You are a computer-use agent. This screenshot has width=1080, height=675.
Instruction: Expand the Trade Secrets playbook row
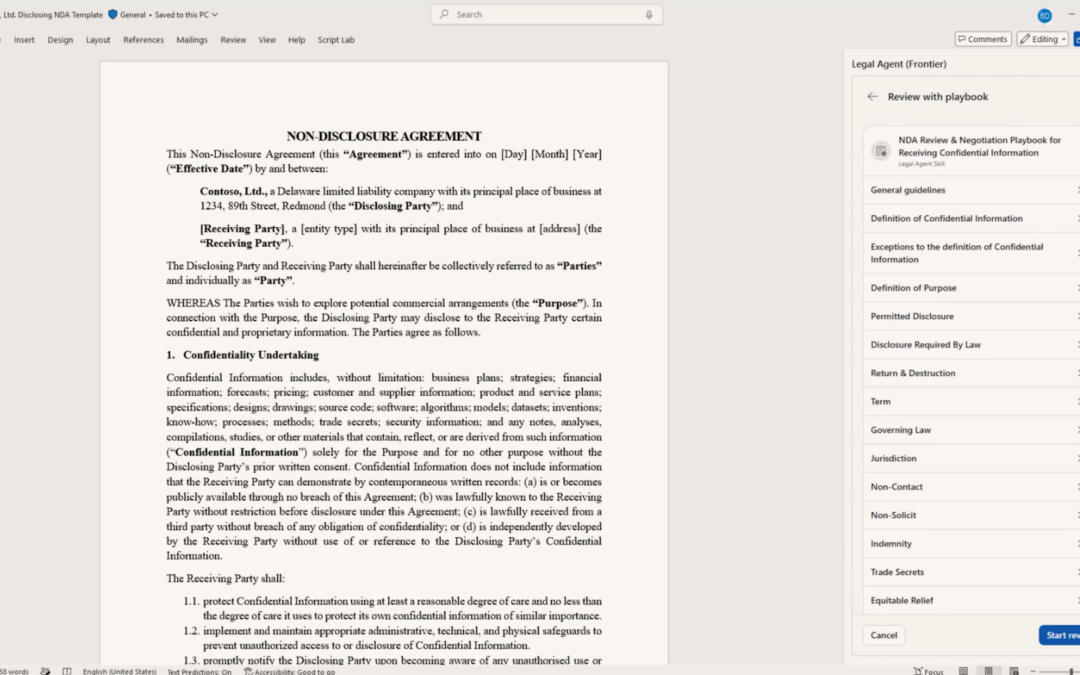pos(971,572)
